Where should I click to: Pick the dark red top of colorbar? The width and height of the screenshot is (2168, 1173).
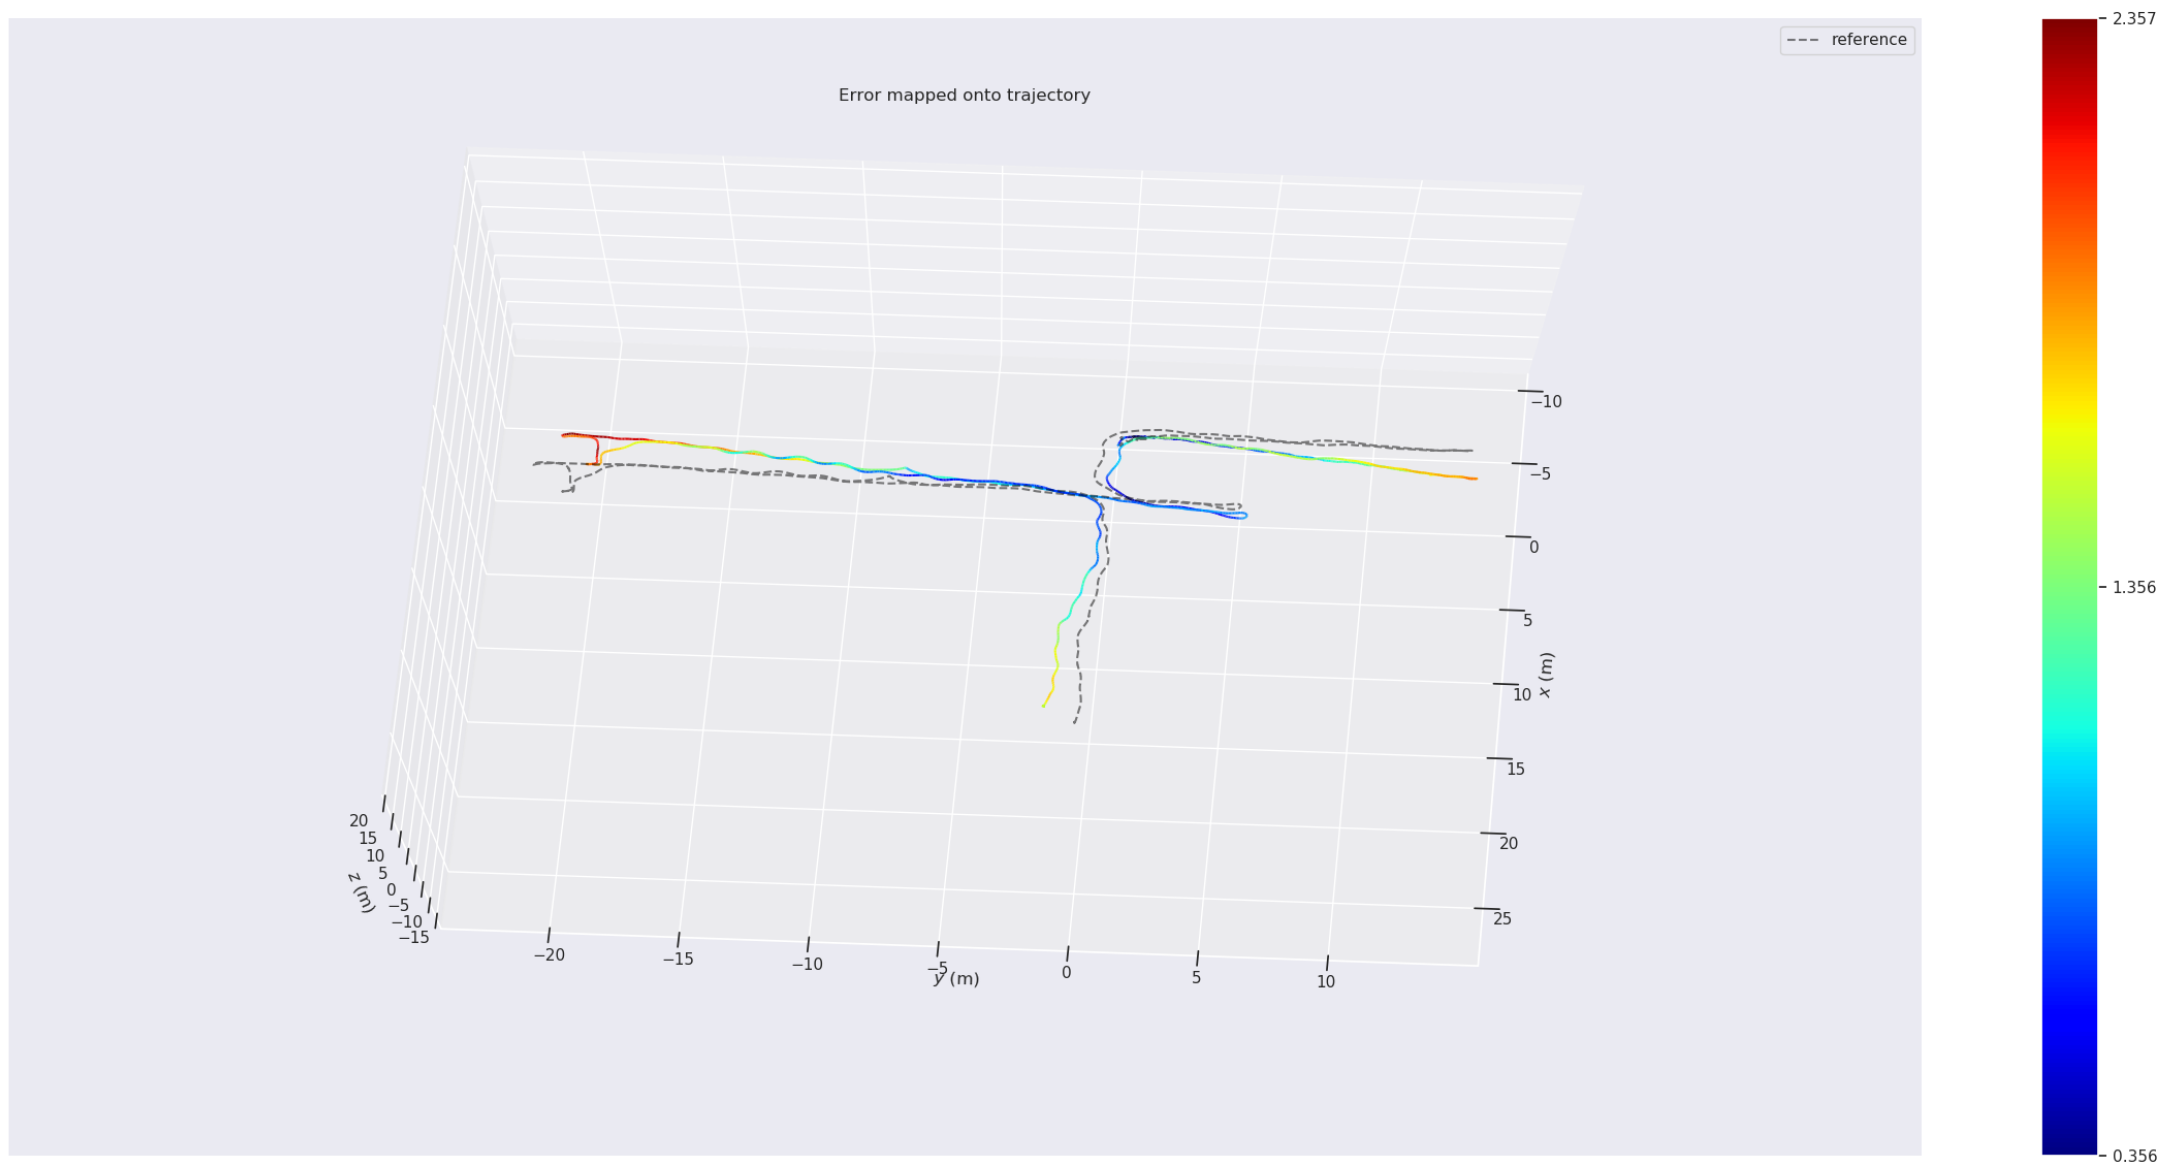click(2068, 27)
